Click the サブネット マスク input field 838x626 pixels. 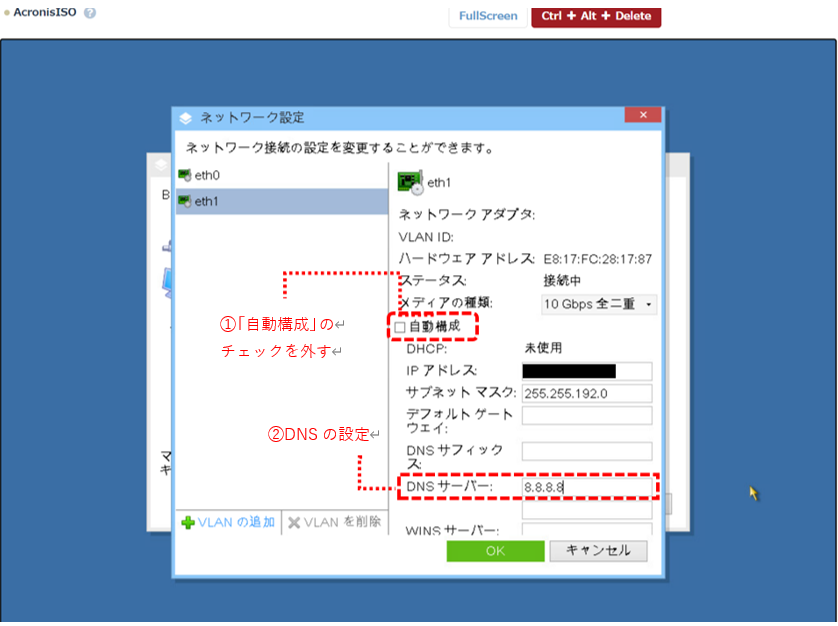coord(586,393)
